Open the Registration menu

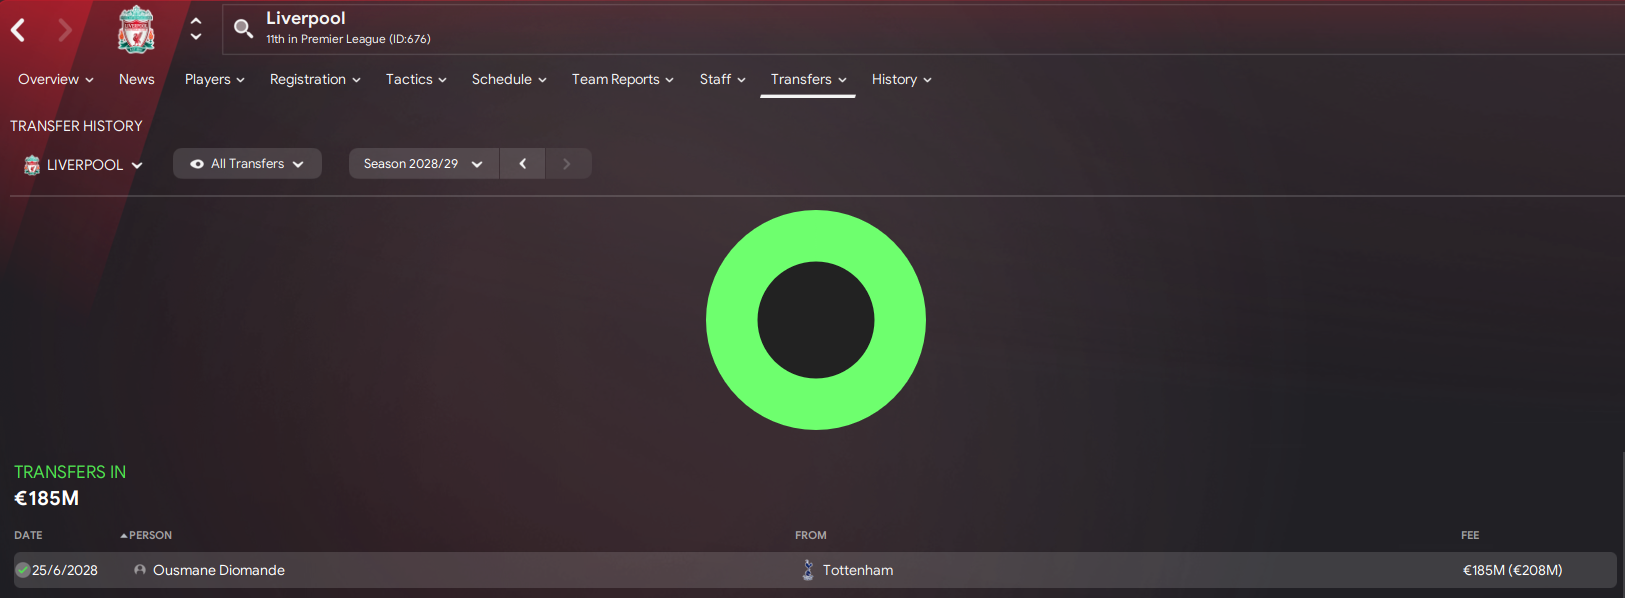[315, 79]
